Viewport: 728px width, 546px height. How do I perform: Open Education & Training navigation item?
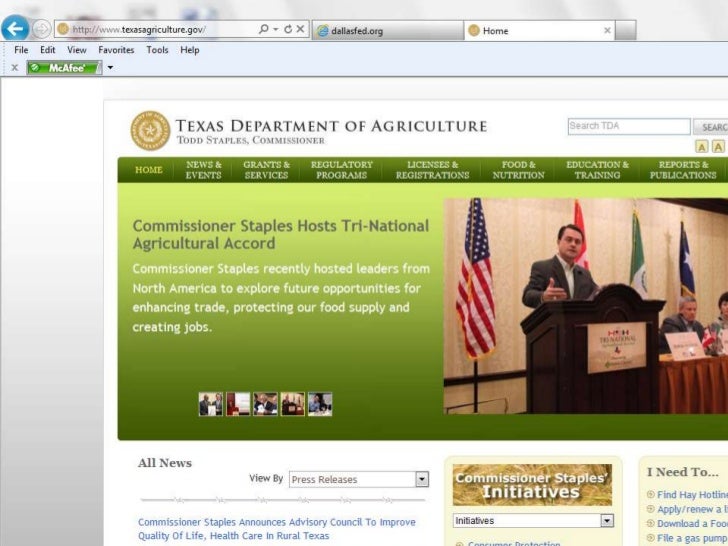coord(597,170)
